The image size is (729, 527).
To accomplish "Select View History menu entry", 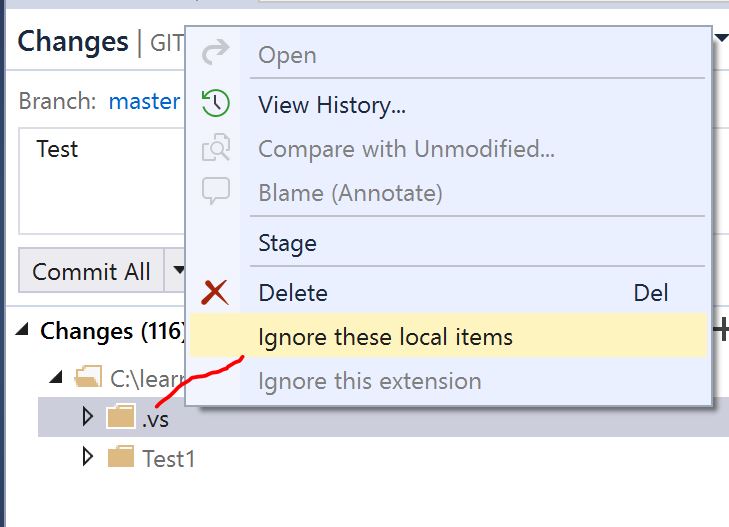I will click(332, 103).
